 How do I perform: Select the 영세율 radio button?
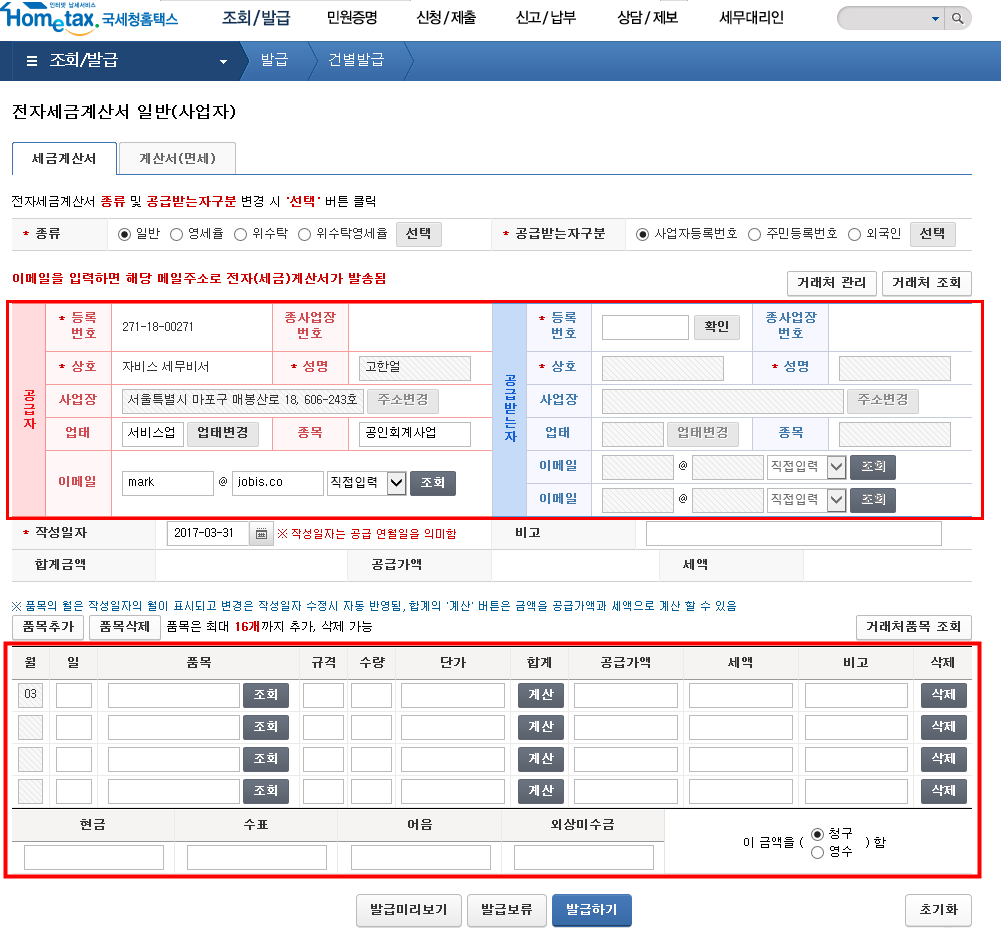pos(176,234)
